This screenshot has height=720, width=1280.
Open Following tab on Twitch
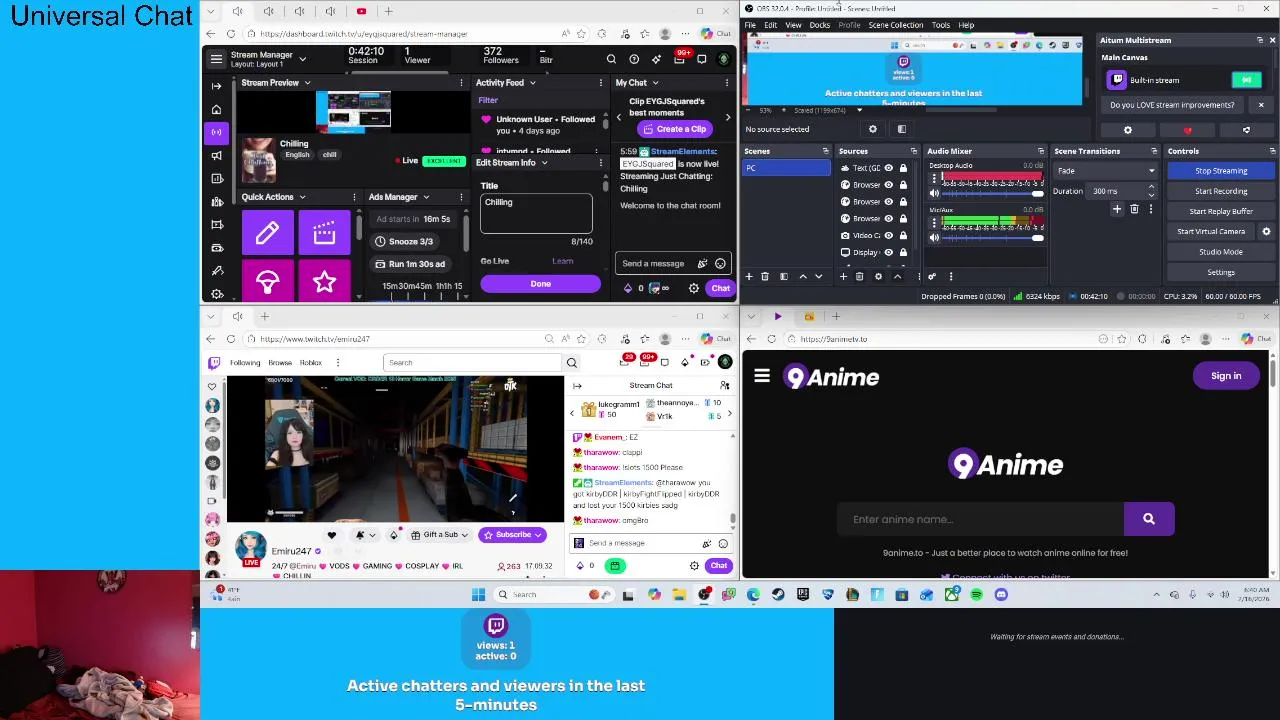pyautogui.click(x=245, y=363)
